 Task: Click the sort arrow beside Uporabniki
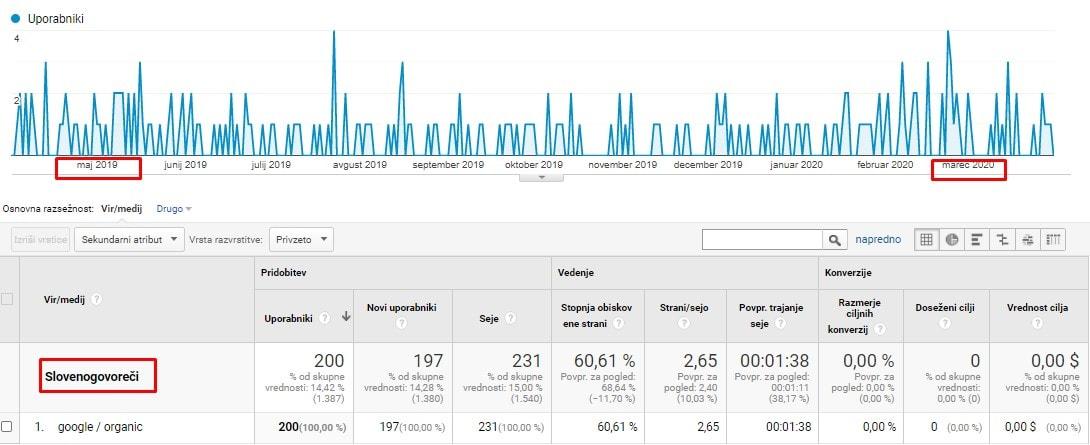click(345, 317)
